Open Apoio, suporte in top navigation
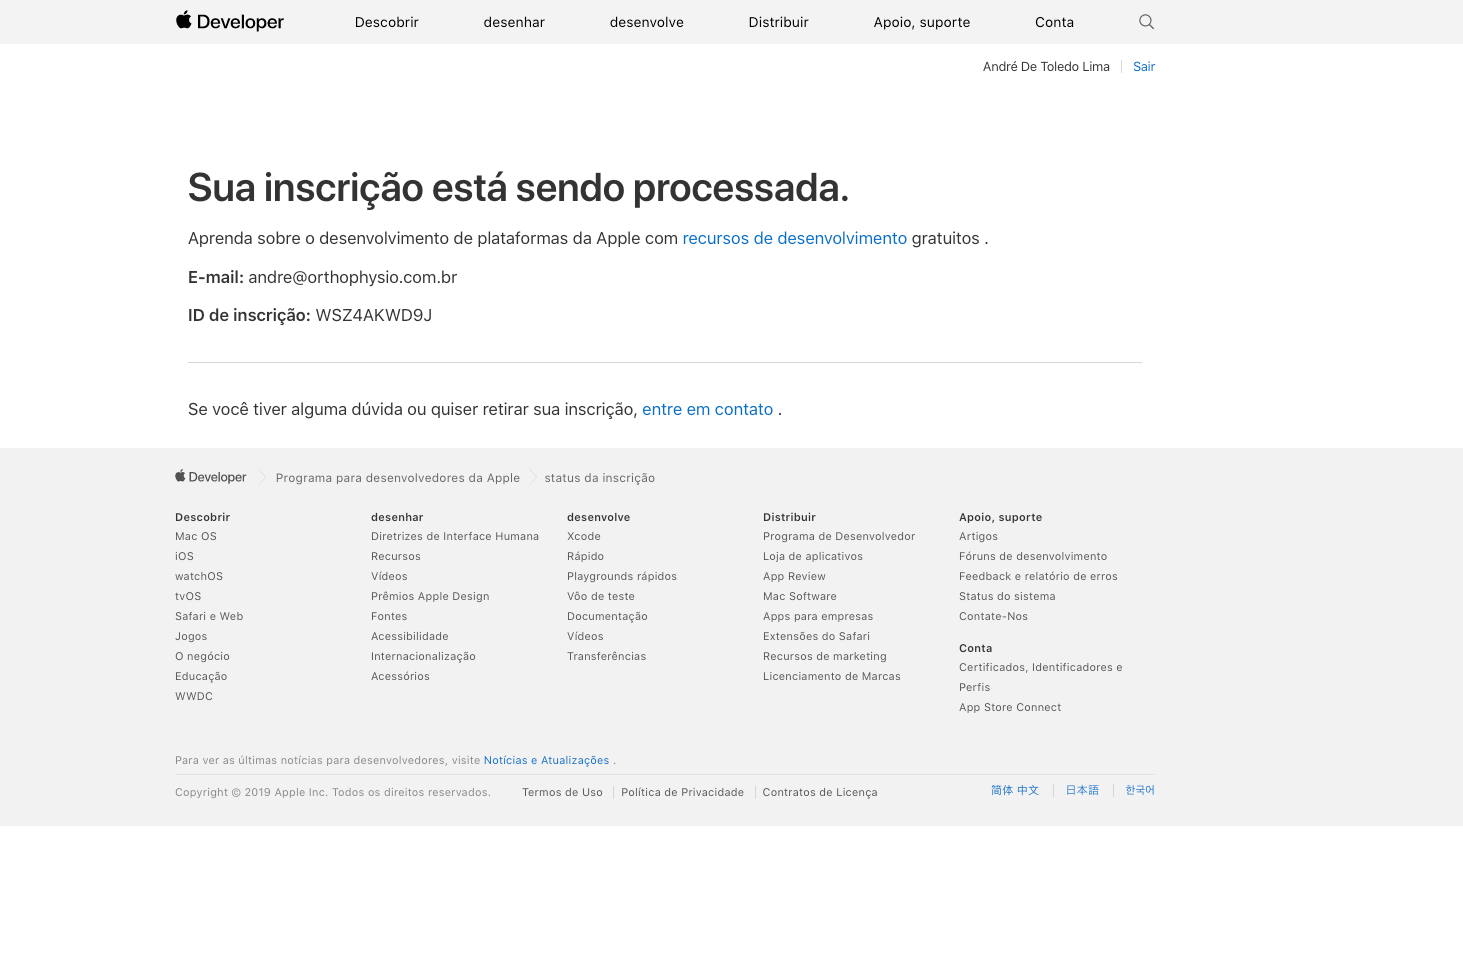 [x=922, y=22]
